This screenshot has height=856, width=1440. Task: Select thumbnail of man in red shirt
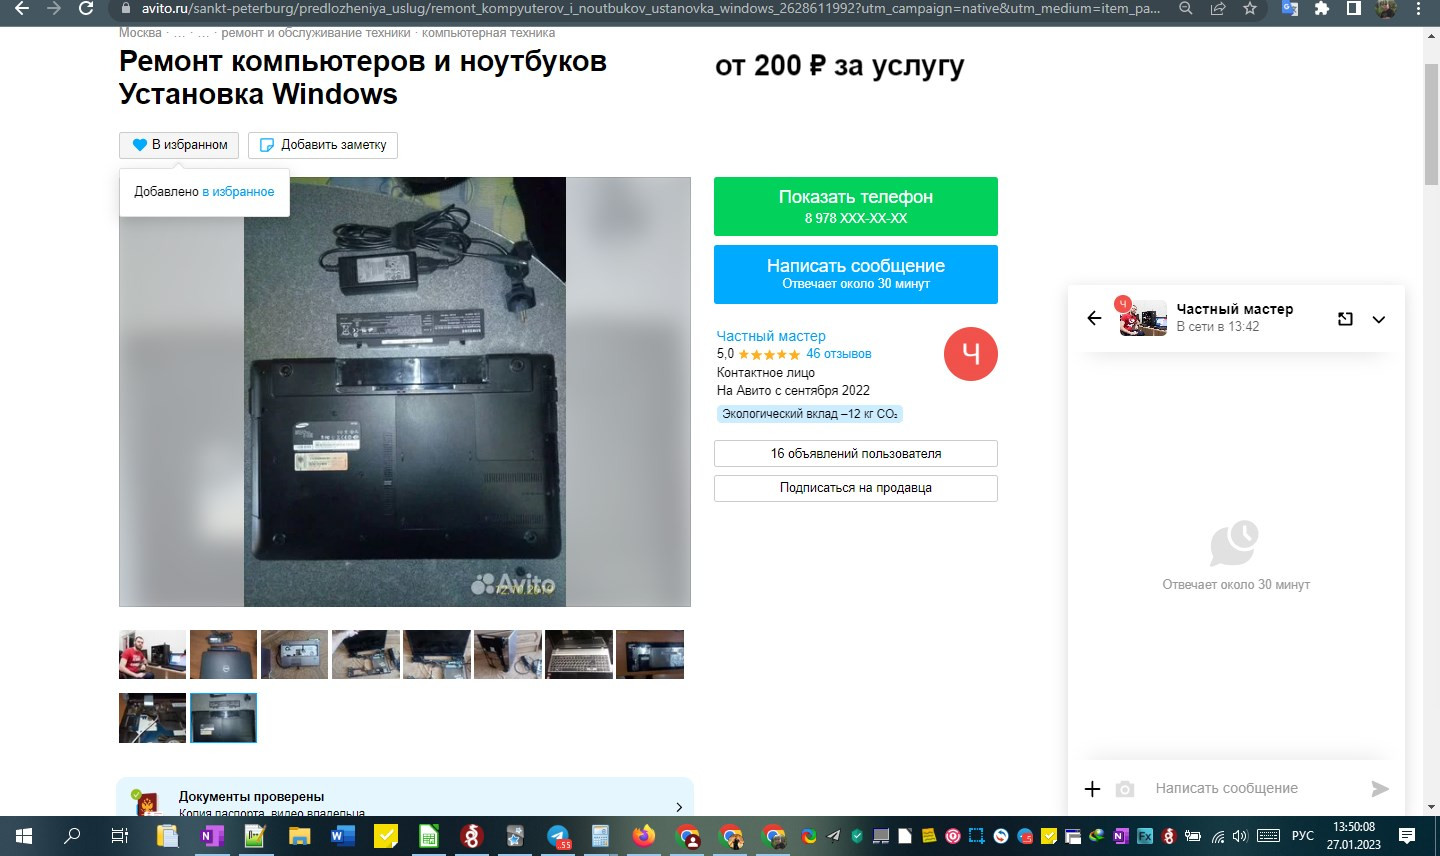pos(153,655)
